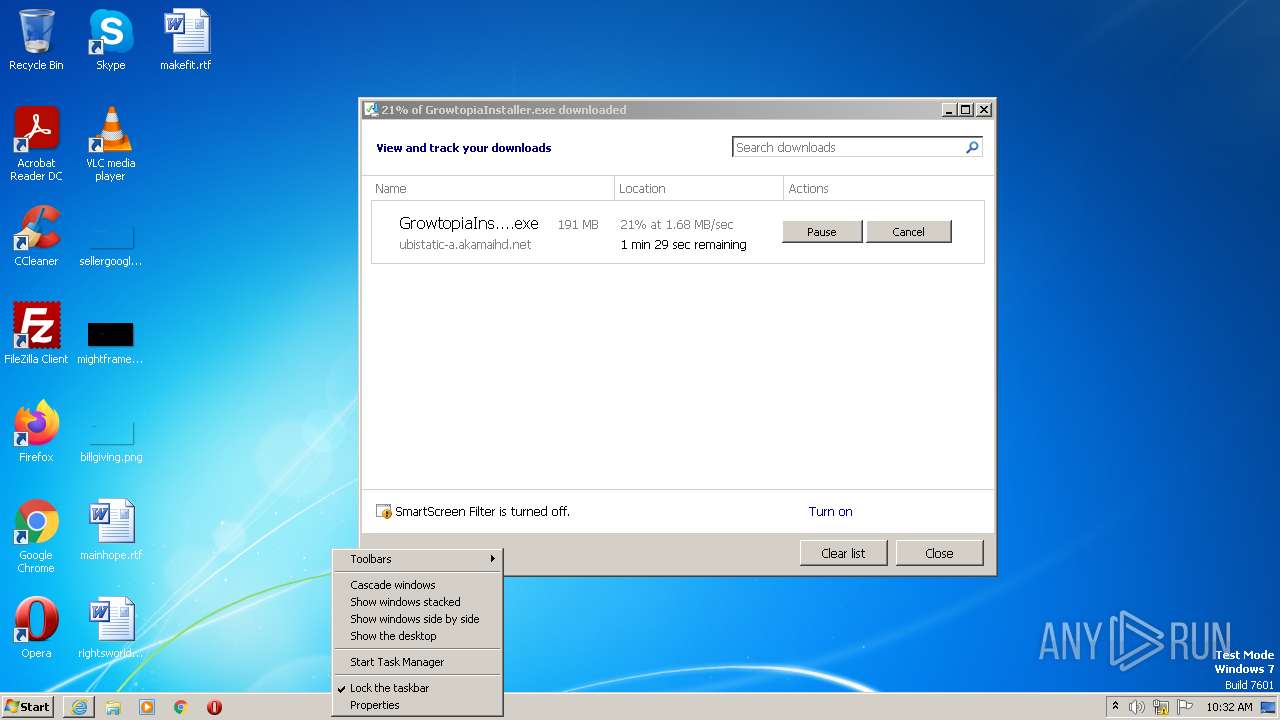This screenshot has width=1280, height=720.
Task: Select the makefit.rtf document icon
Action: pyautogui.click(x=185, y=40)
